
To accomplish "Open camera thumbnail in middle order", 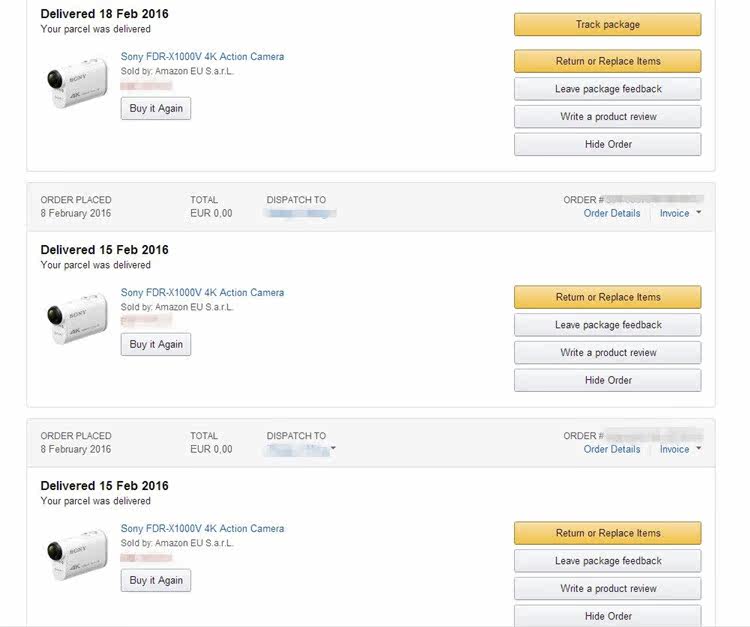I will (77, 319).
